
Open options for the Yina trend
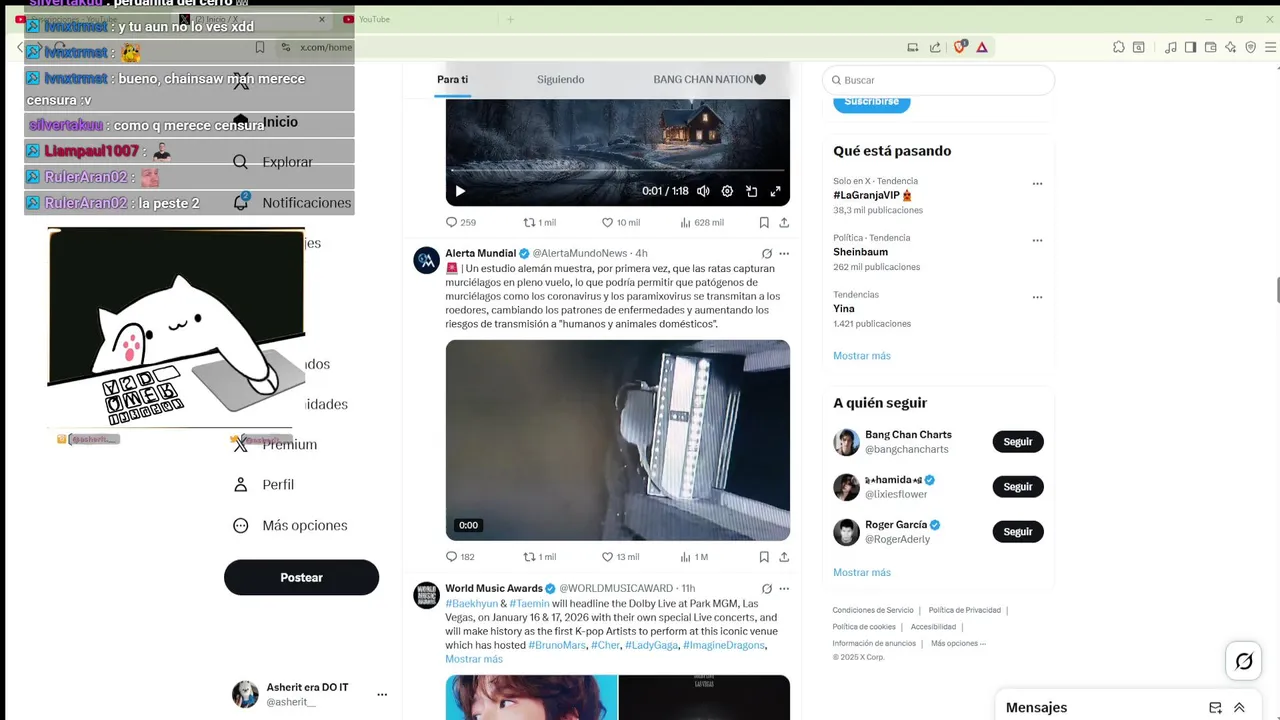coord(1037,298)
